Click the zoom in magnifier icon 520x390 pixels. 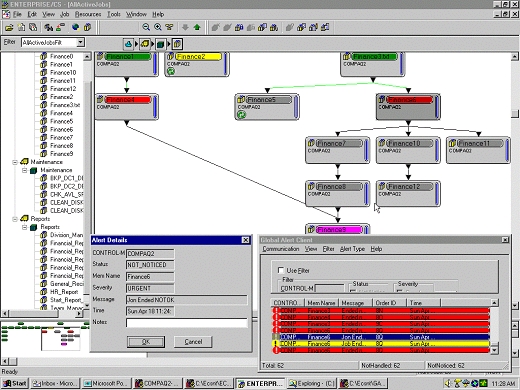[x=158, y=27]
